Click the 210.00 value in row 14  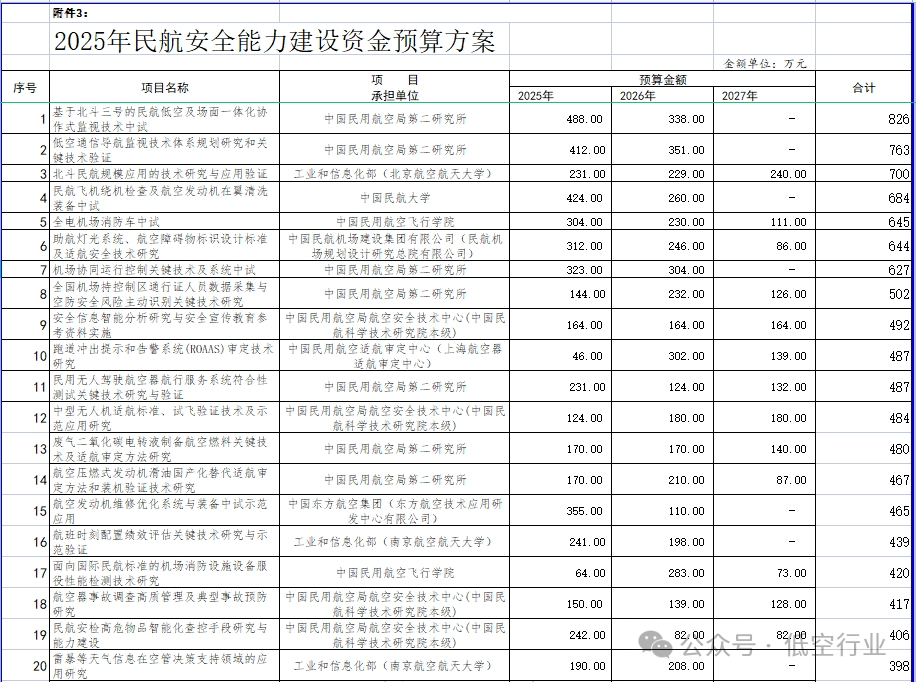(662, 479)
